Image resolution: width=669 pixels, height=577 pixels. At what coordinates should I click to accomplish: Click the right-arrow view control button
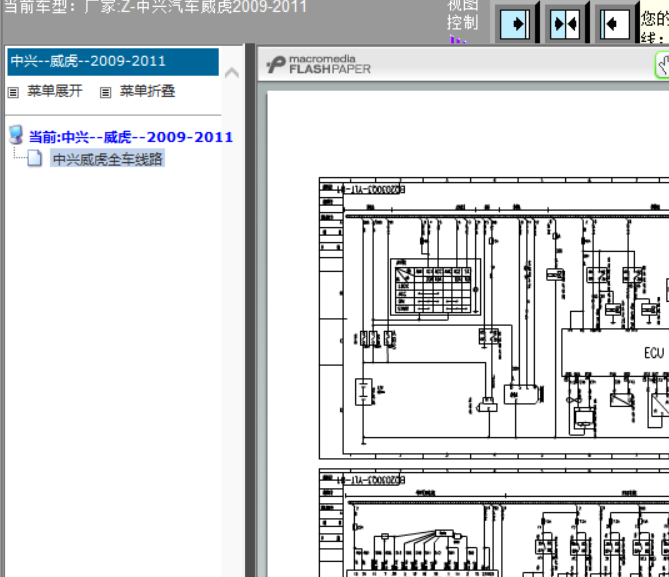click(x=515, y=24)
